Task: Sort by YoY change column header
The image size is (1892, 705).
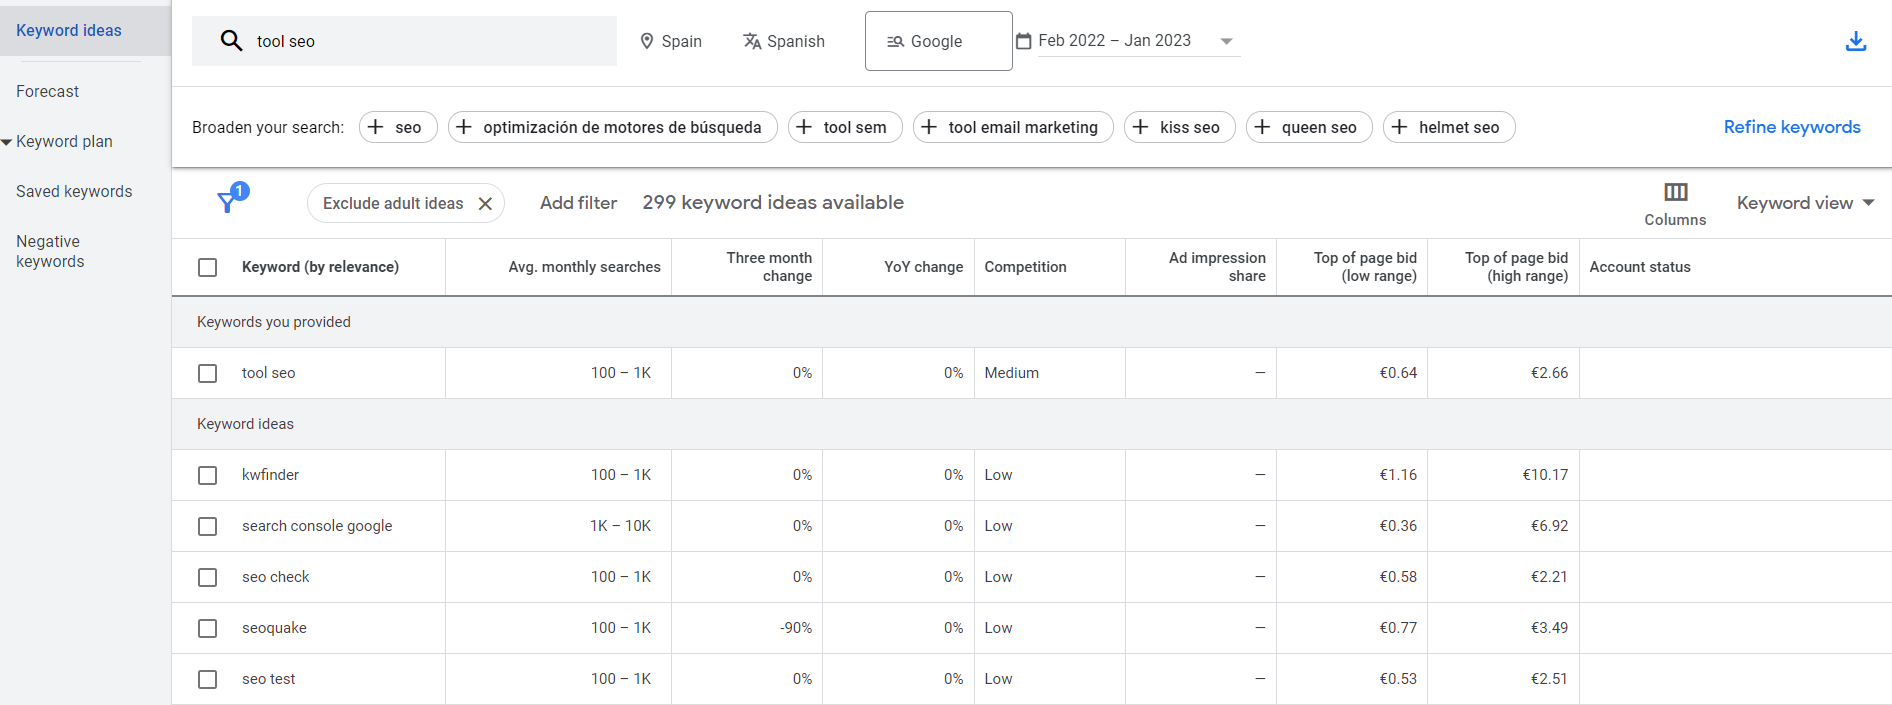Action: point(923,267)
